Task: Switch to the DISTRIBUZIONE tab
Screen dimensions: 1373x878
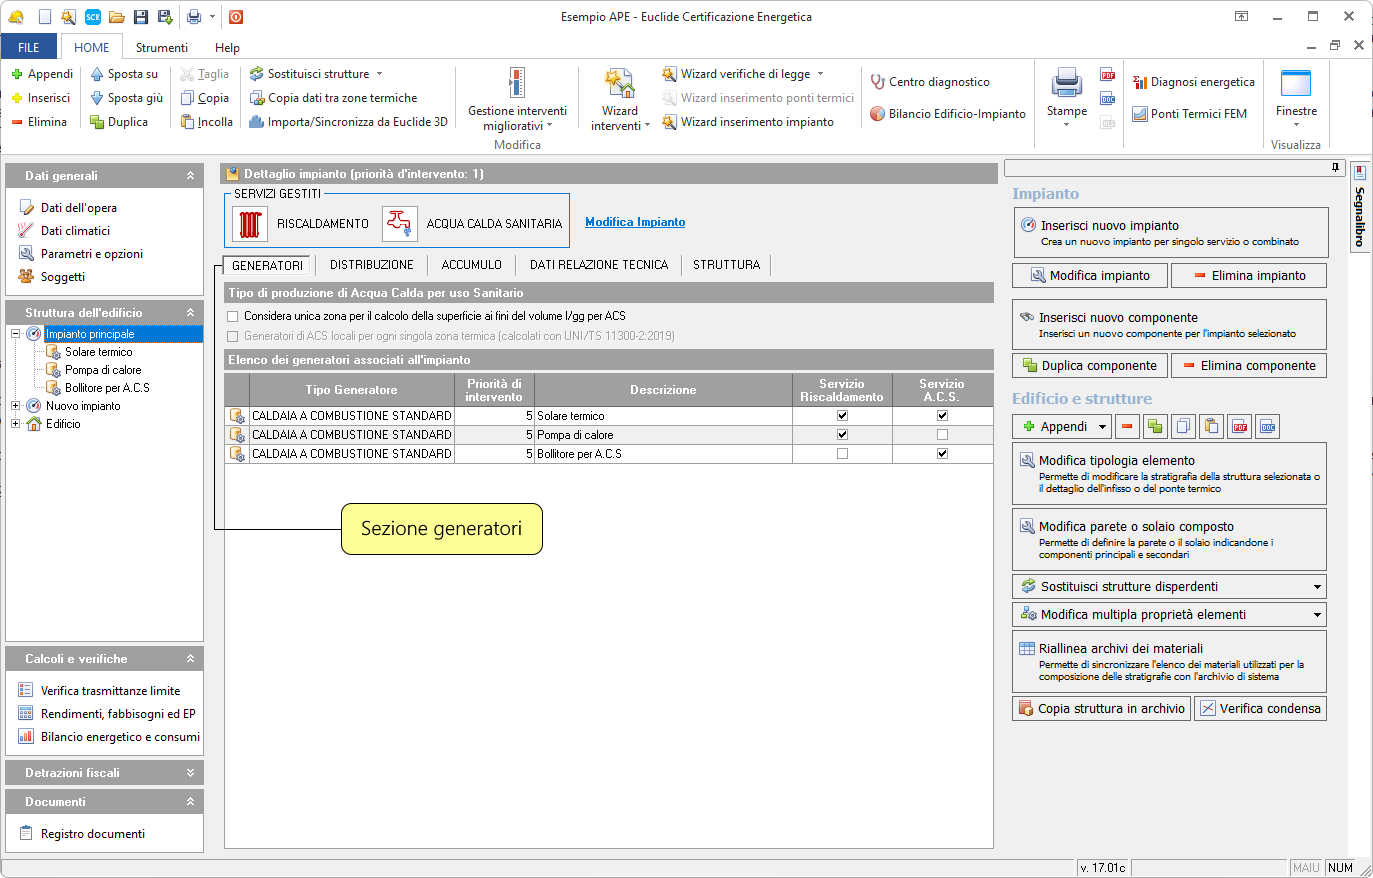Action: [x=371, y=265]
